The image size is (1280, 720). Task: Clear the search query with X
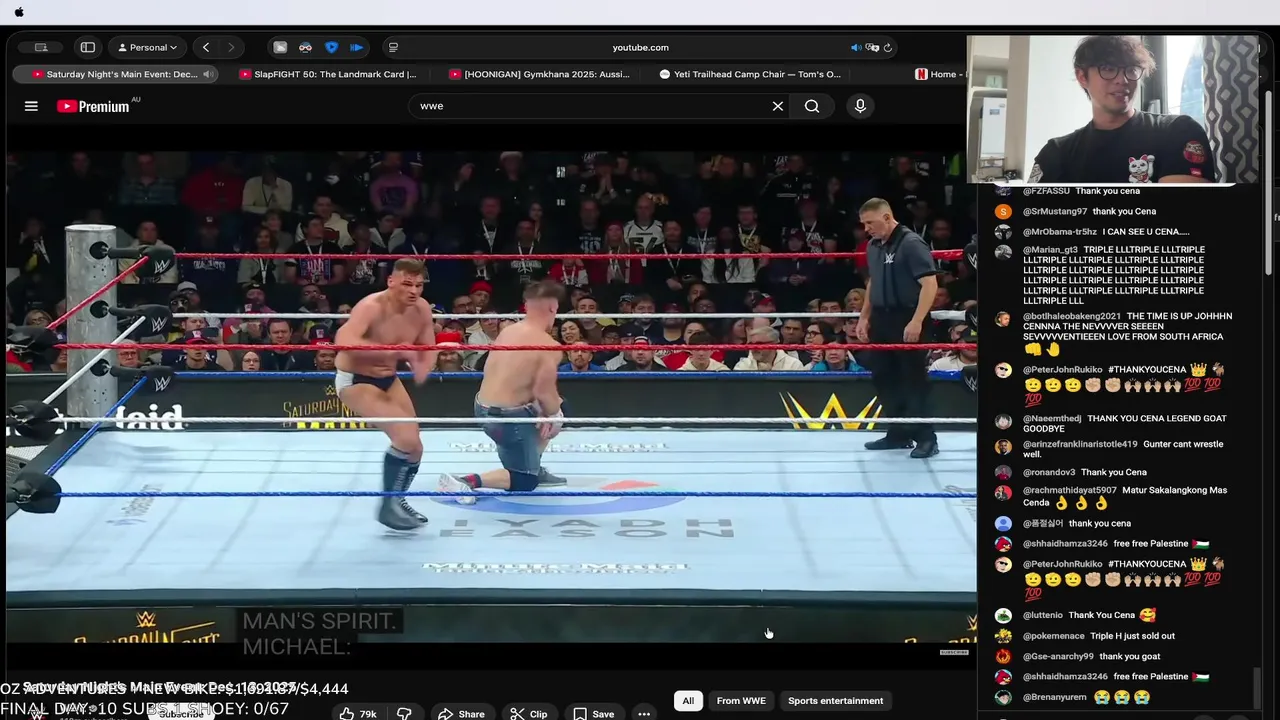point(777,106)
